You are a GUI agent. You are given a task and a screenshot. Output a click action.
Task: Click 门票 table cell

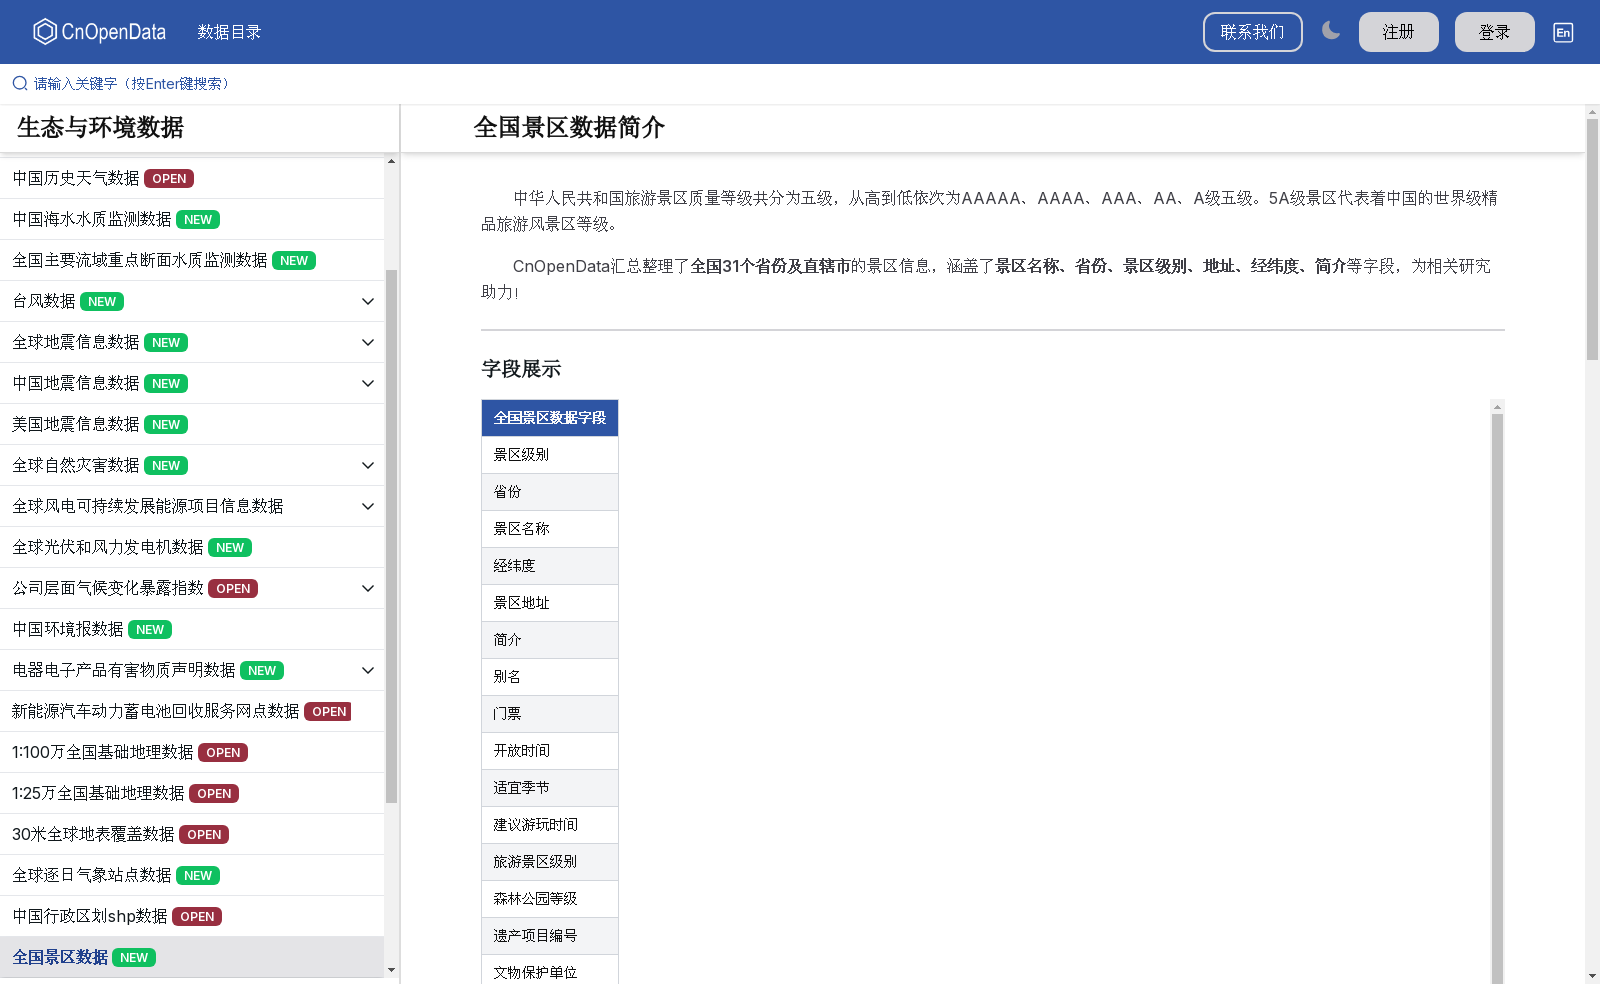pyautogui.click(x=550, y=714)
